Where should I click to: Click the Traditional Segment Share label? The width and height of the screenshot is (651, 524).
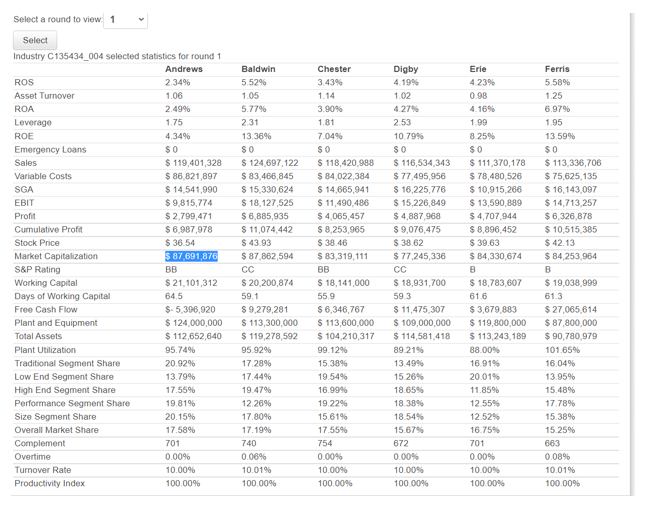tap(67, 363)
